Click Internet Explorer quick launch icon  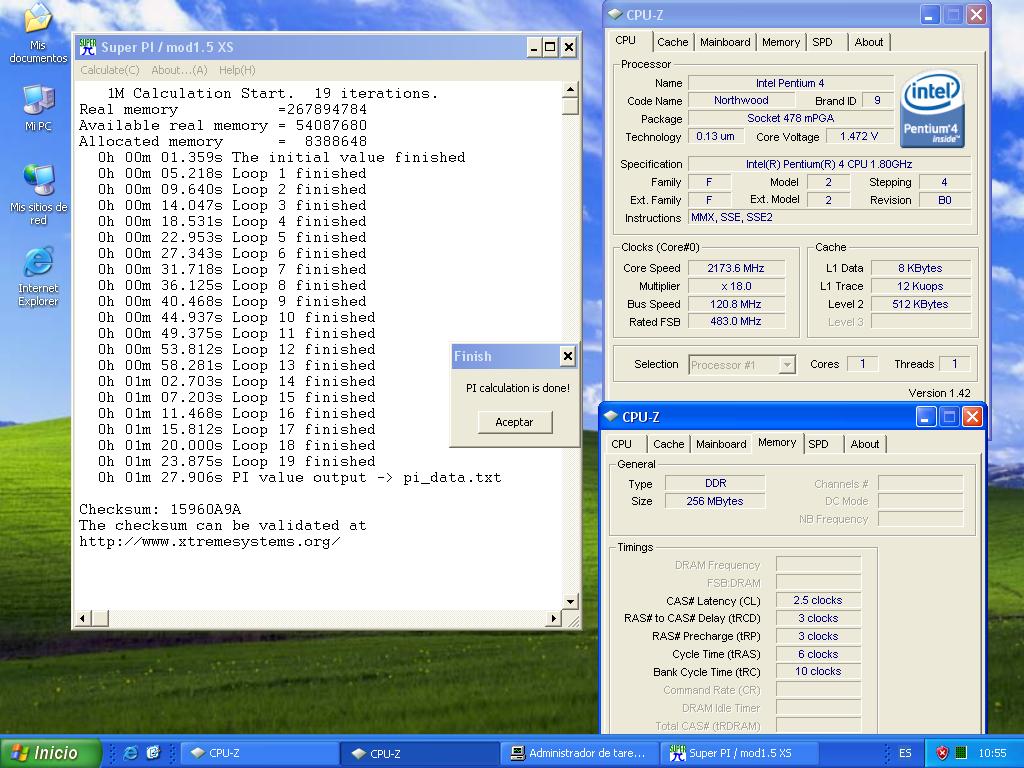coord(131,753)
